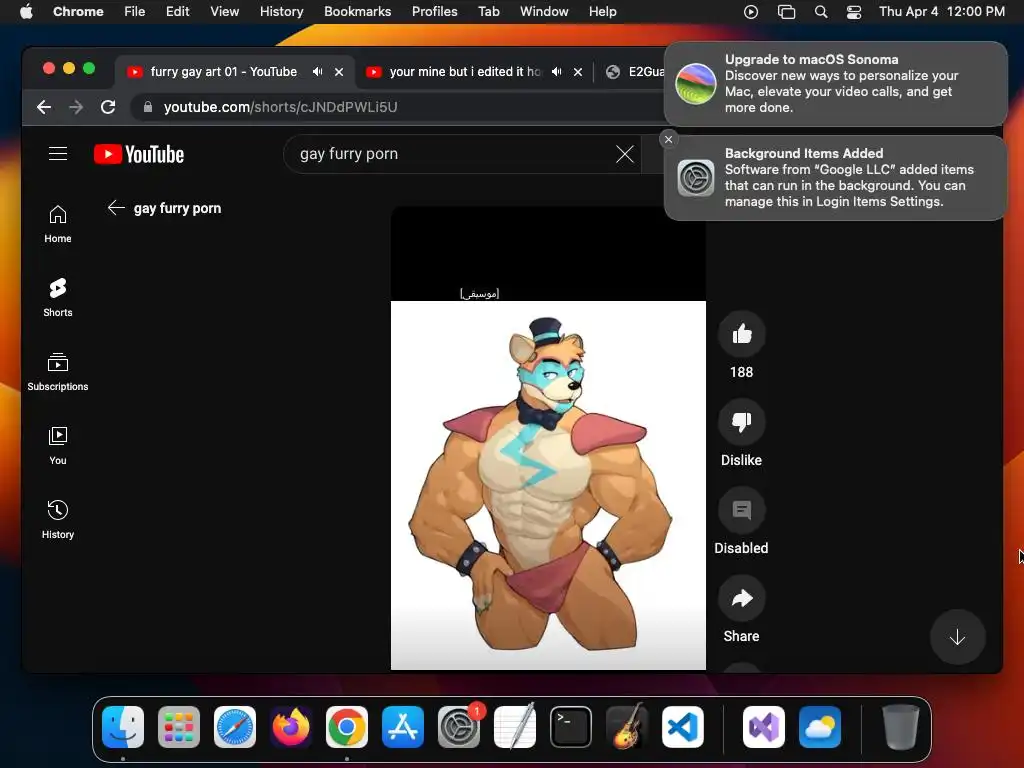Open the Profiles menu
The width and height of the screenshot is (1024, 768).
coord(434,12)
